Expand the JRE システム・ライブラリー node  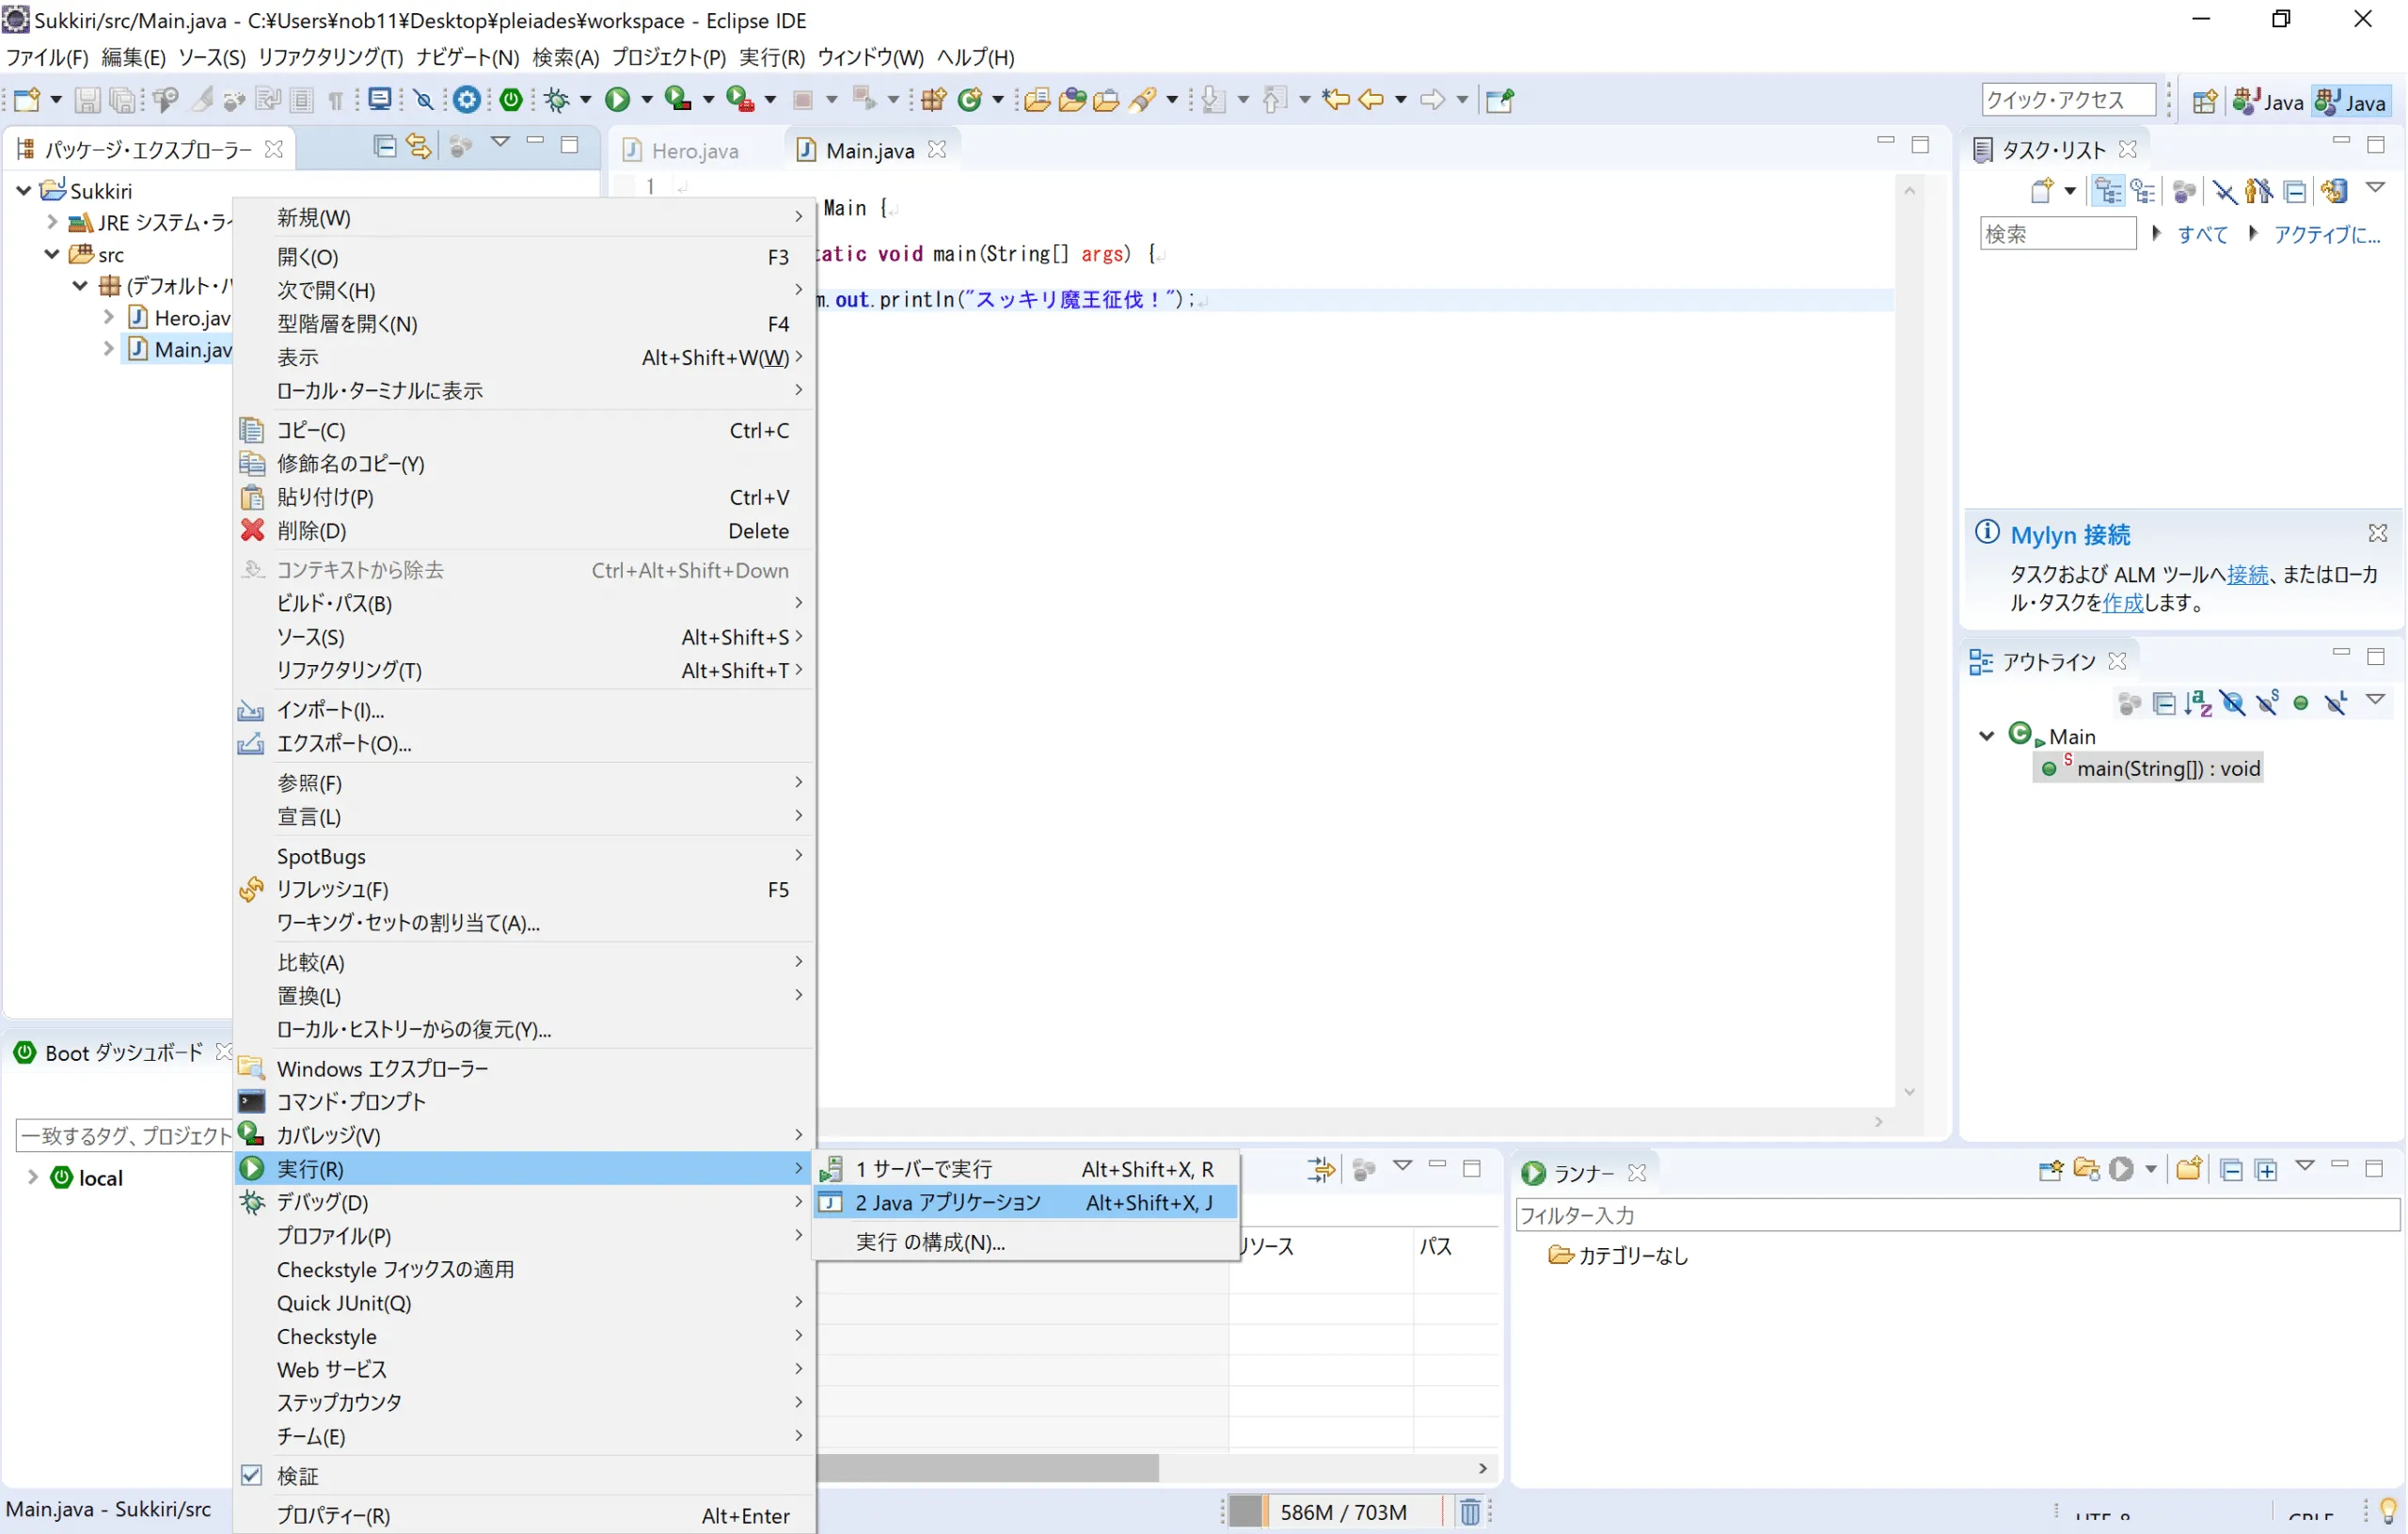click(52, 222)
